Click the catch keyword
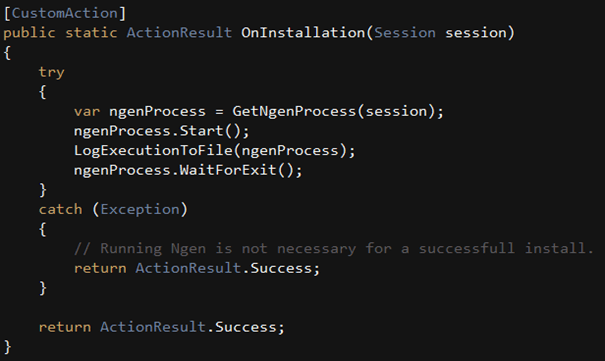This screenshot has height=361, width=605. click(61, 209)
